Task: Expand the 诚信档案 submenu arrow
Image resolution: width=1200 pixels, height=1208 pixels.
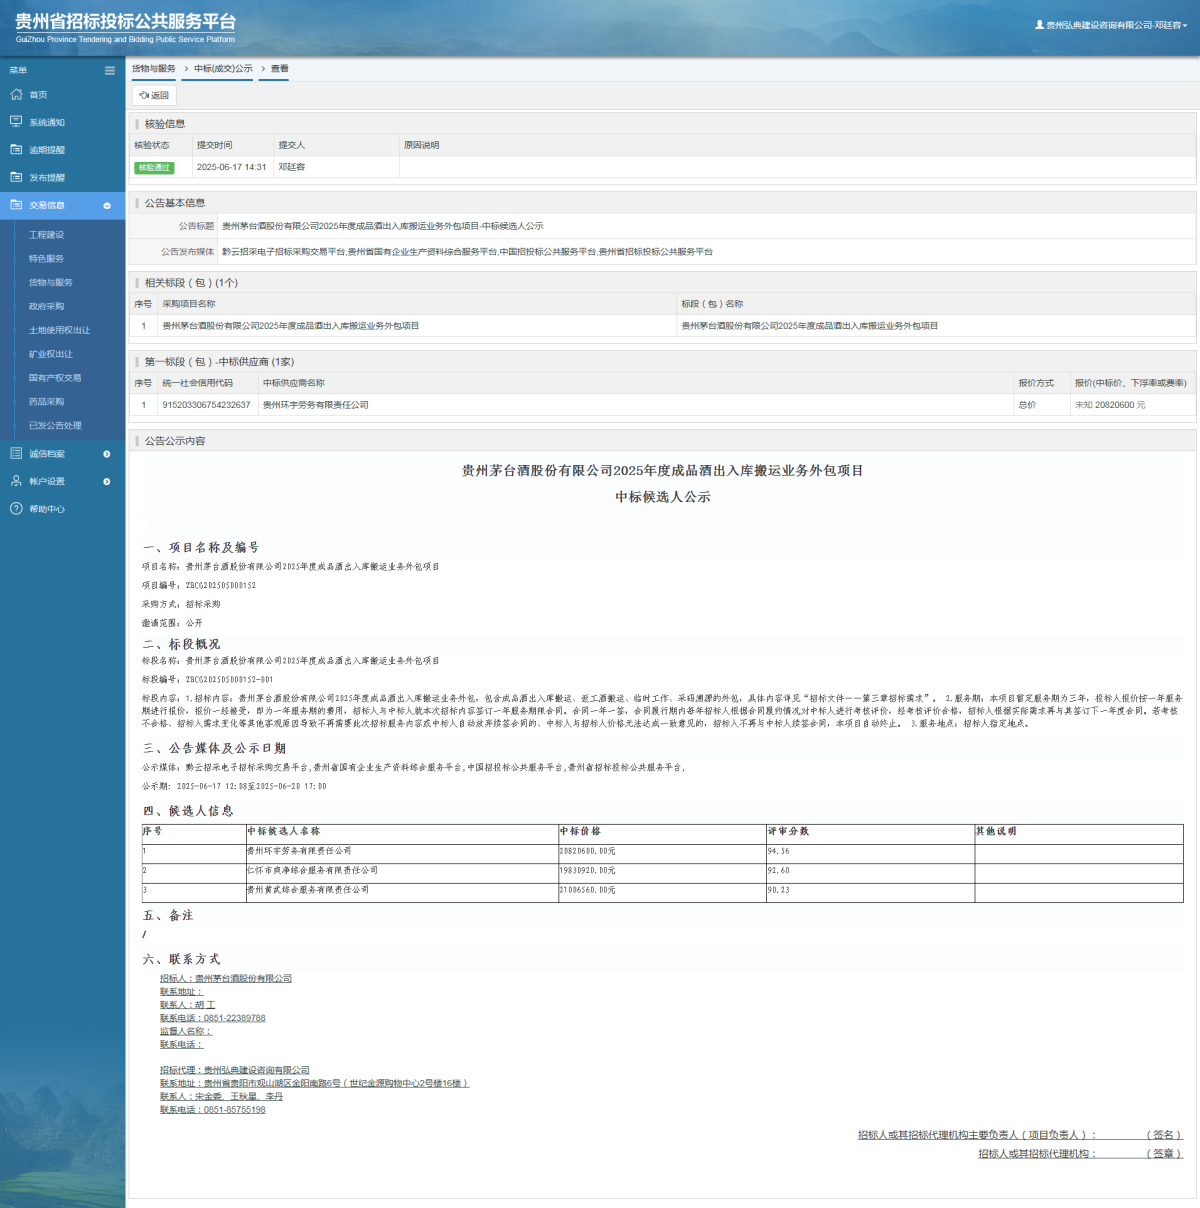Action: (107, 454)
